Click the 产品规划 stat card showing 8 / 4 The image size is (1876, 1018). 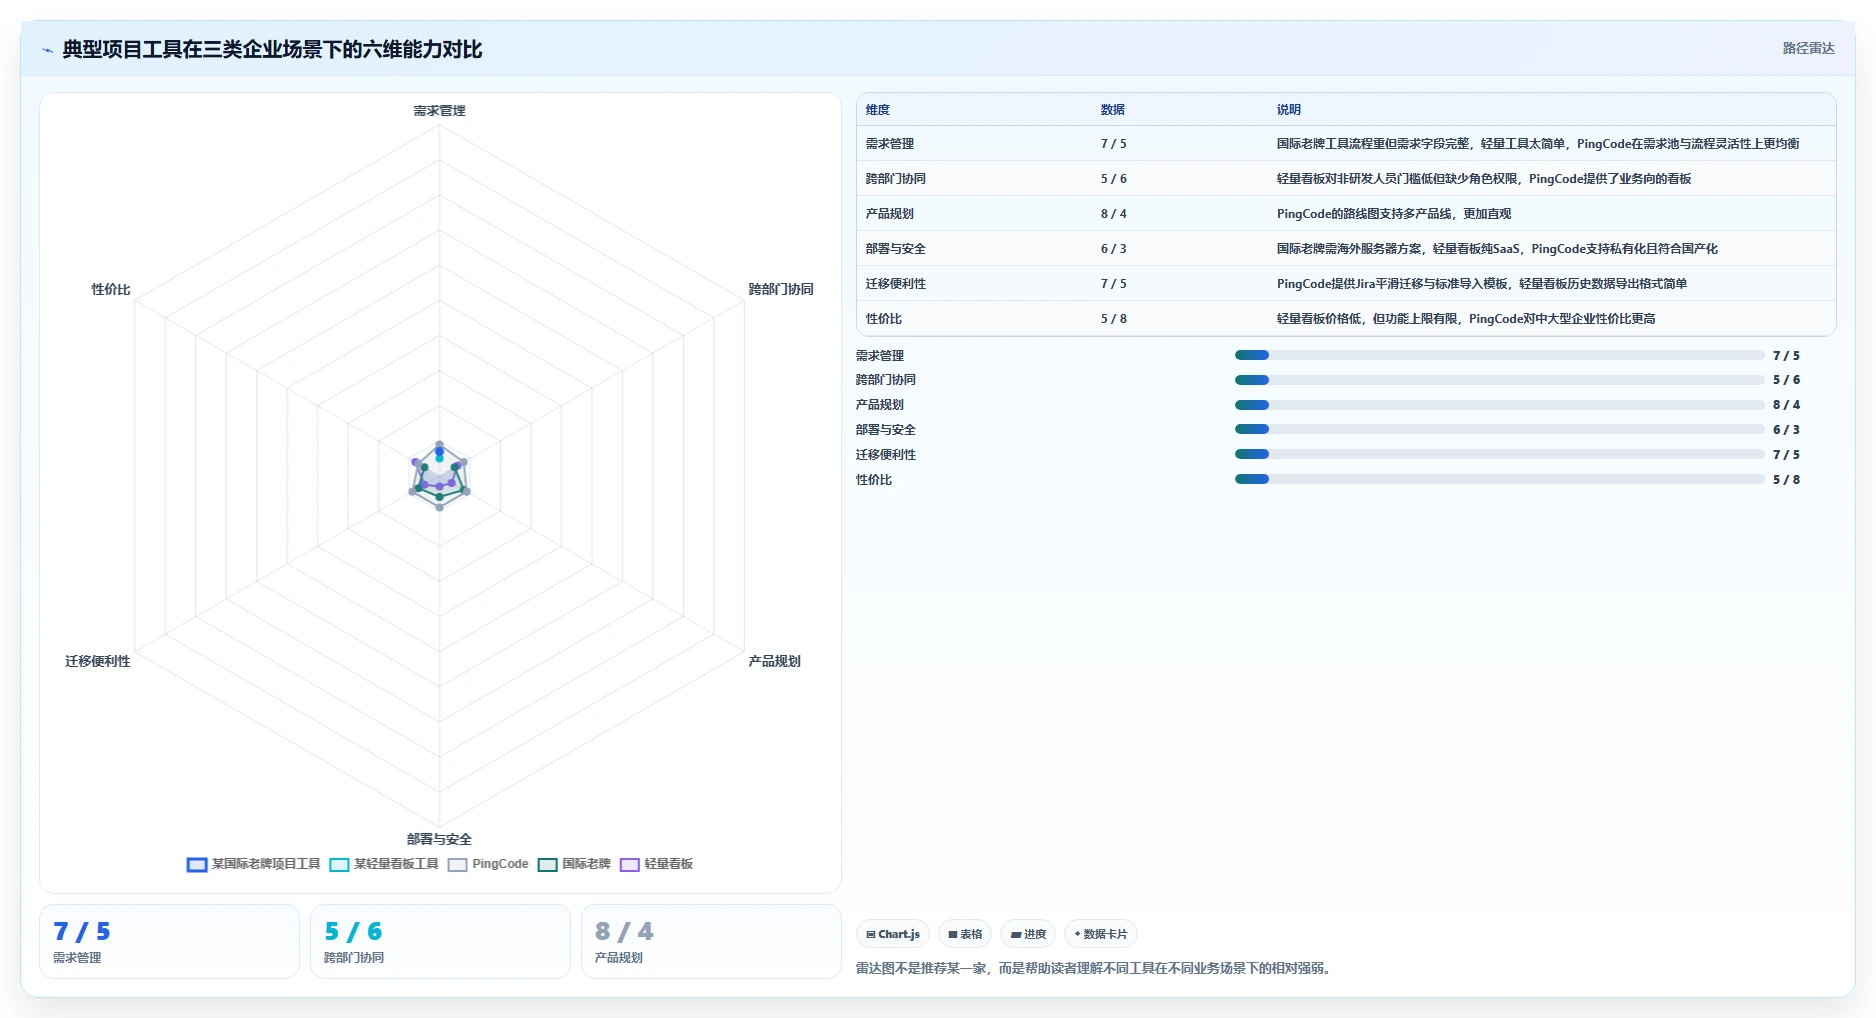[x=711, y=942]
